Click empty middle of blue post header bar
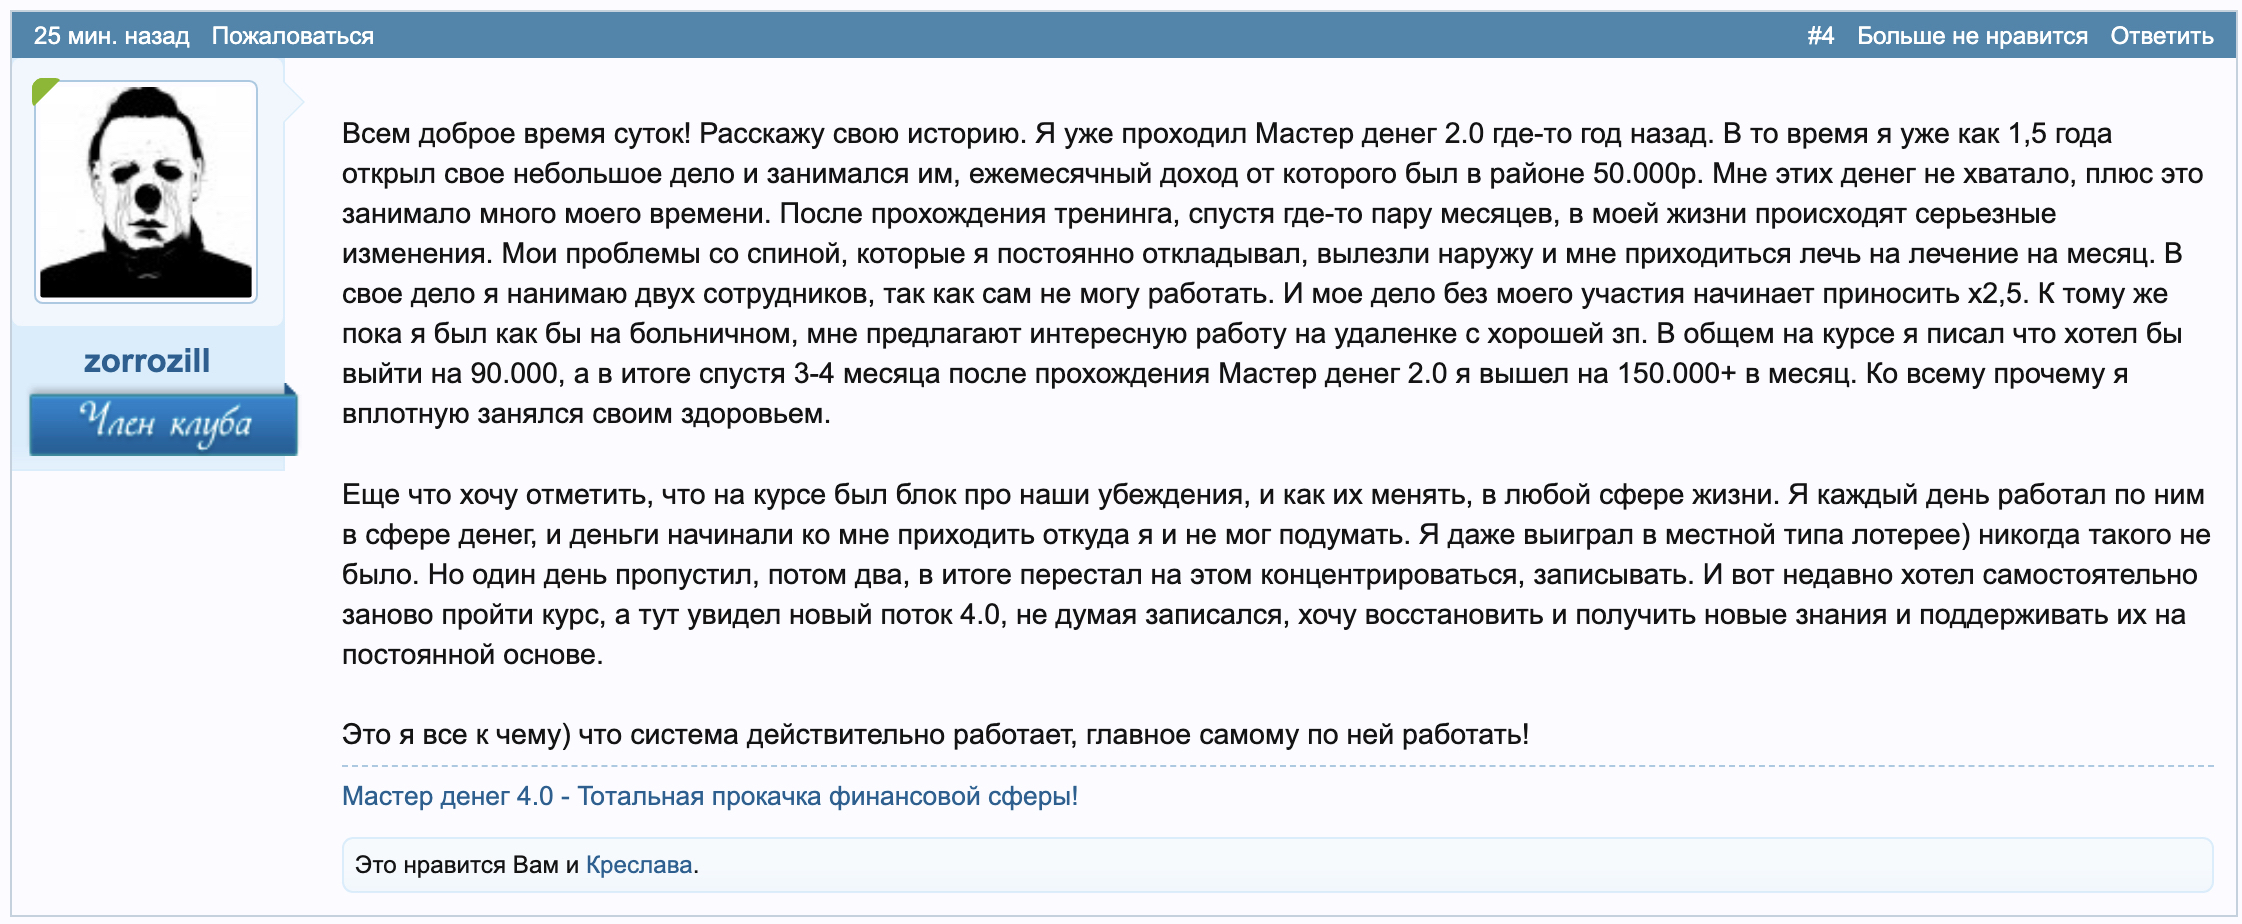2242x924 pixels. point(1090,36)
